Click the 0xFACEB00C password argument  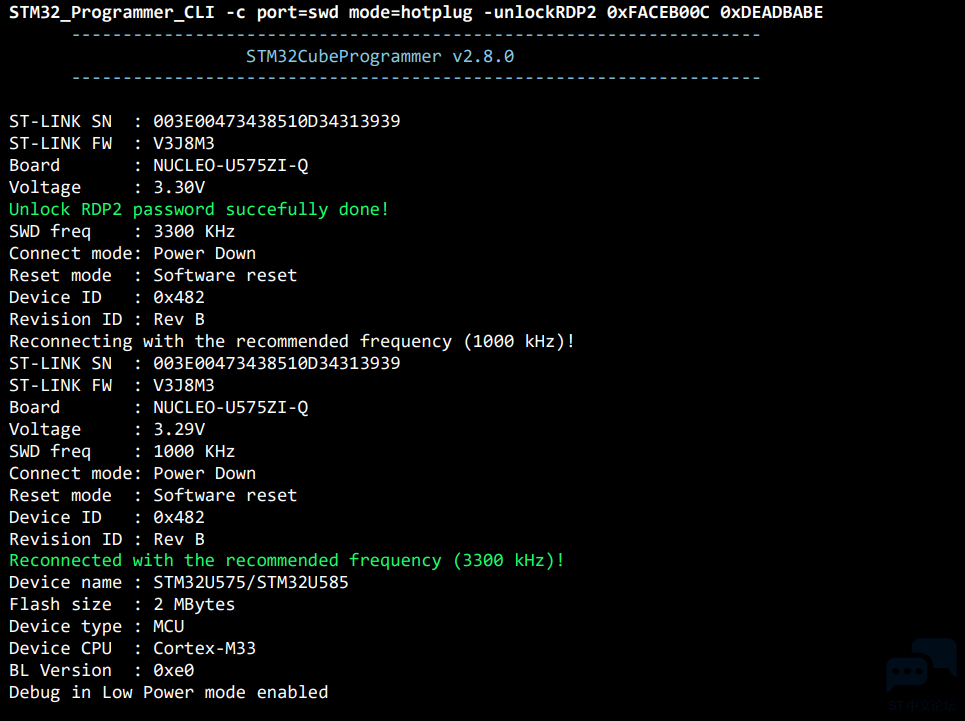tap(657, 12)
